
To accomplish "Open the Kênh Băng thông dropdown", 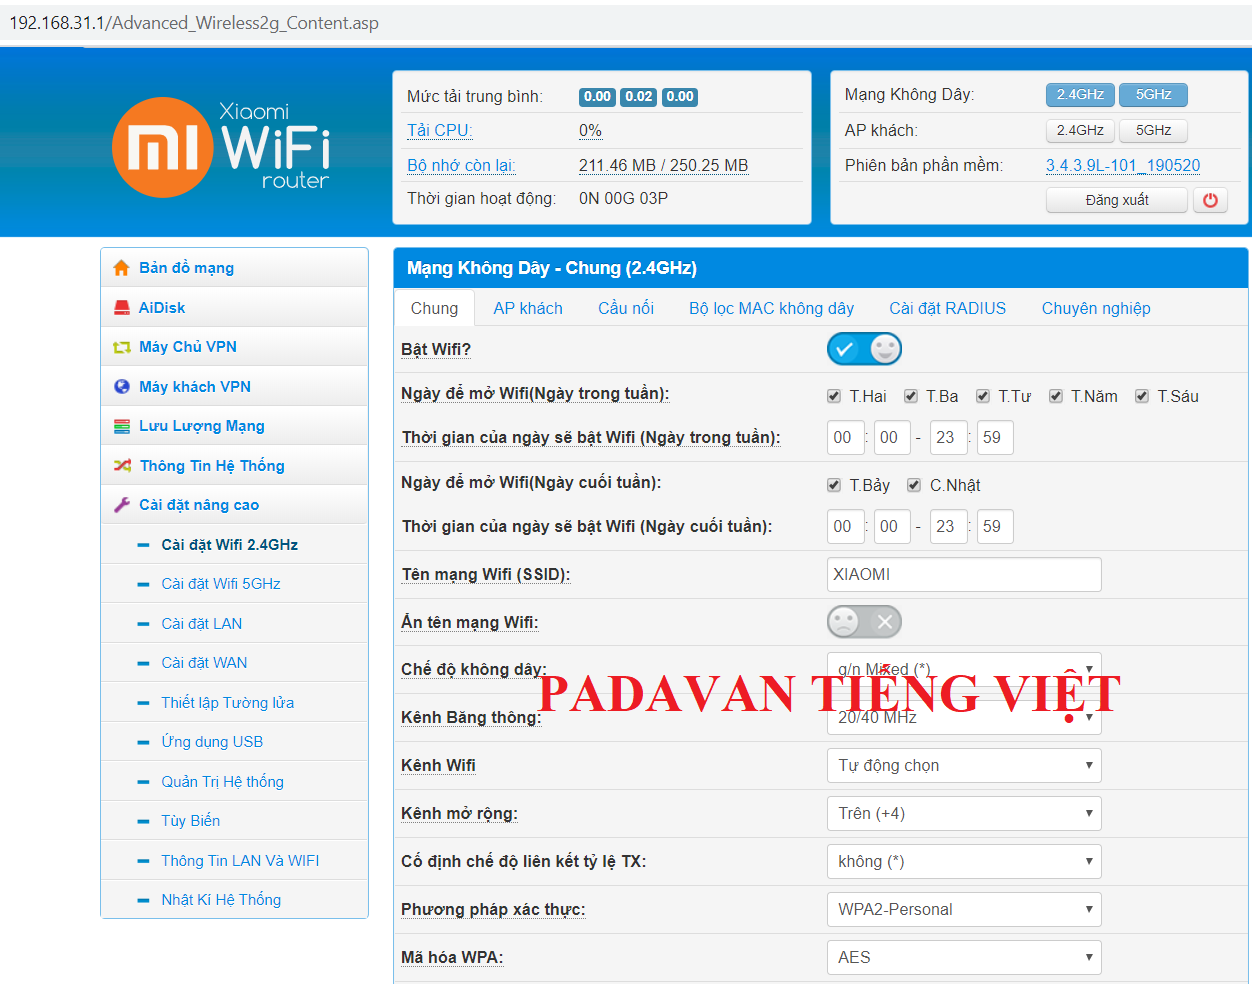I will point(964,717).
